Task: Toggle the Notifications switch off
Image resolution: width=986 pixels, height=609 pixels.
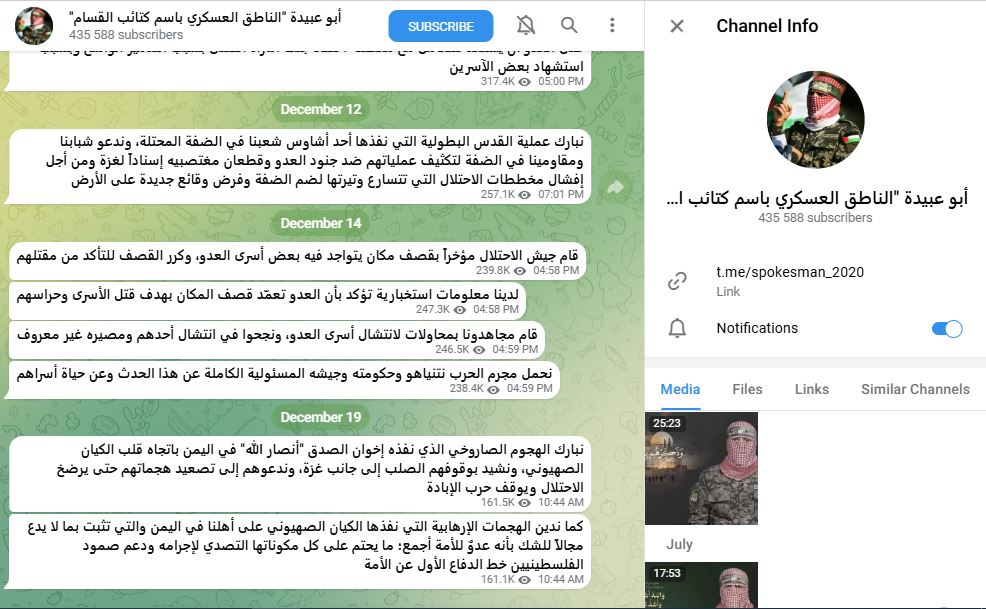Action: point(946,328)
